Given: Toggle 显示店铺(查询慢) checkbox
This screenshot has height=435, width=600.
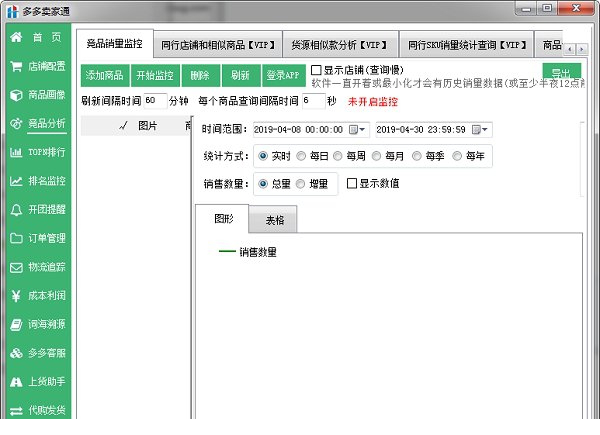Looking at the screenshot, I should pyautogui.click(x=316, y=70).
